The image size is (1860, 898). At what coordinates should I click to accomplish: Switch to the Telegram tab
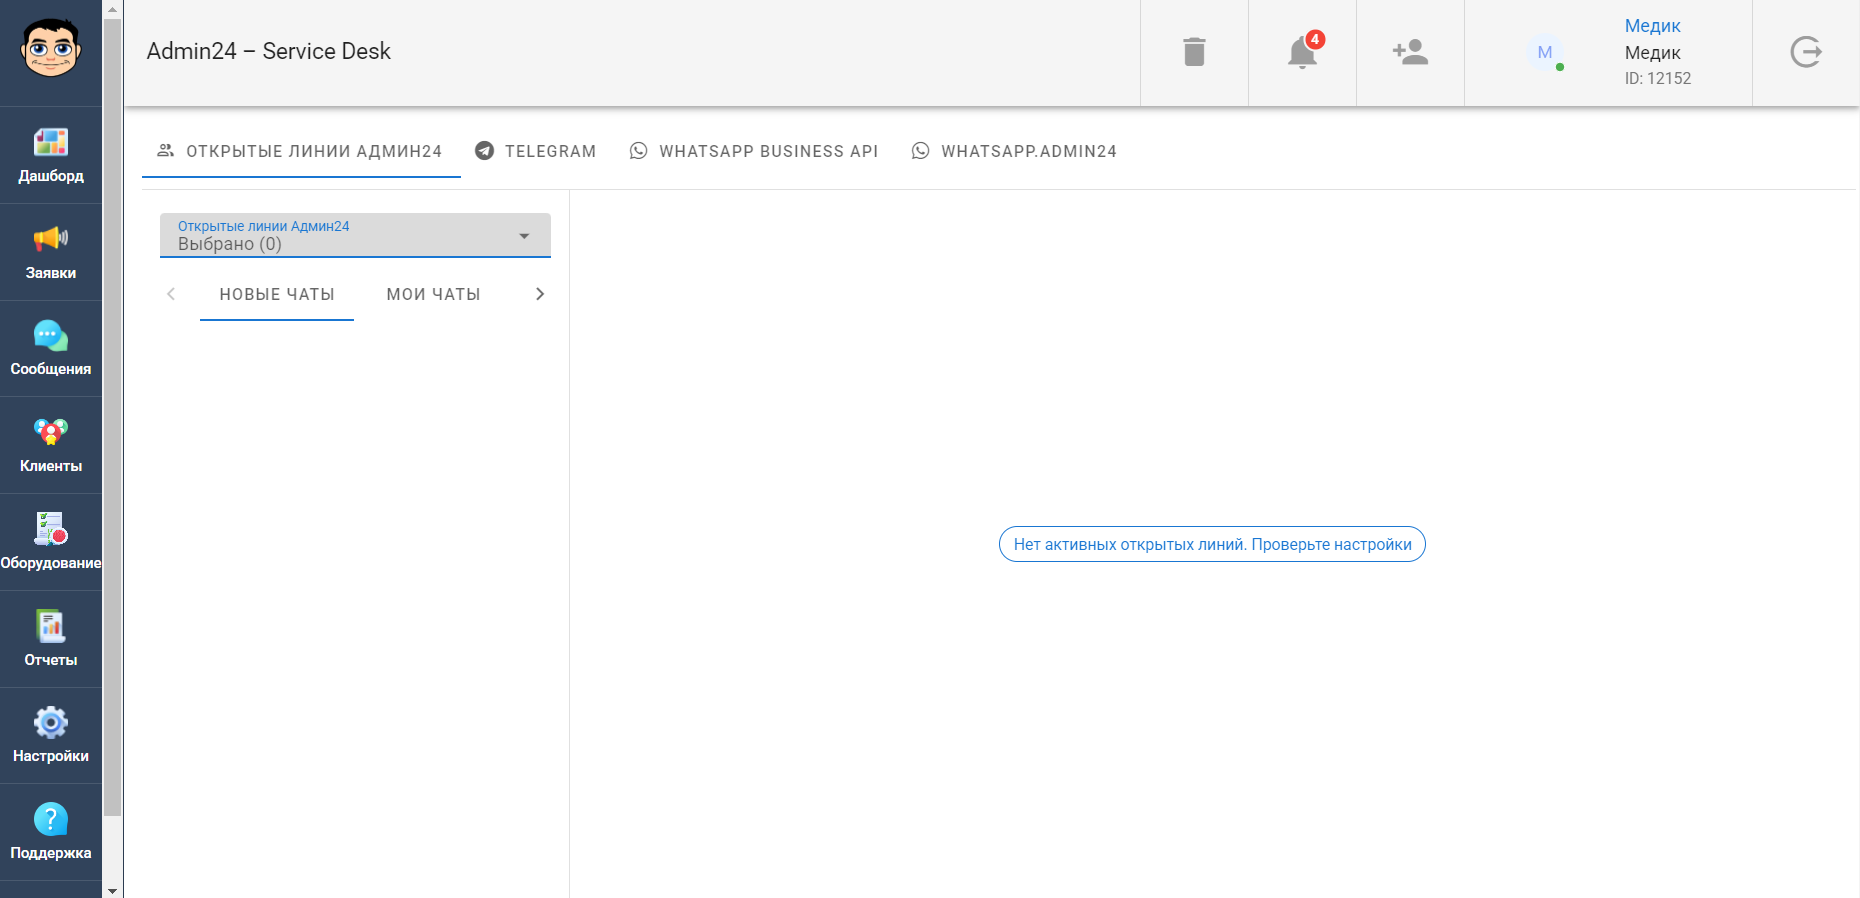point(536,151)
